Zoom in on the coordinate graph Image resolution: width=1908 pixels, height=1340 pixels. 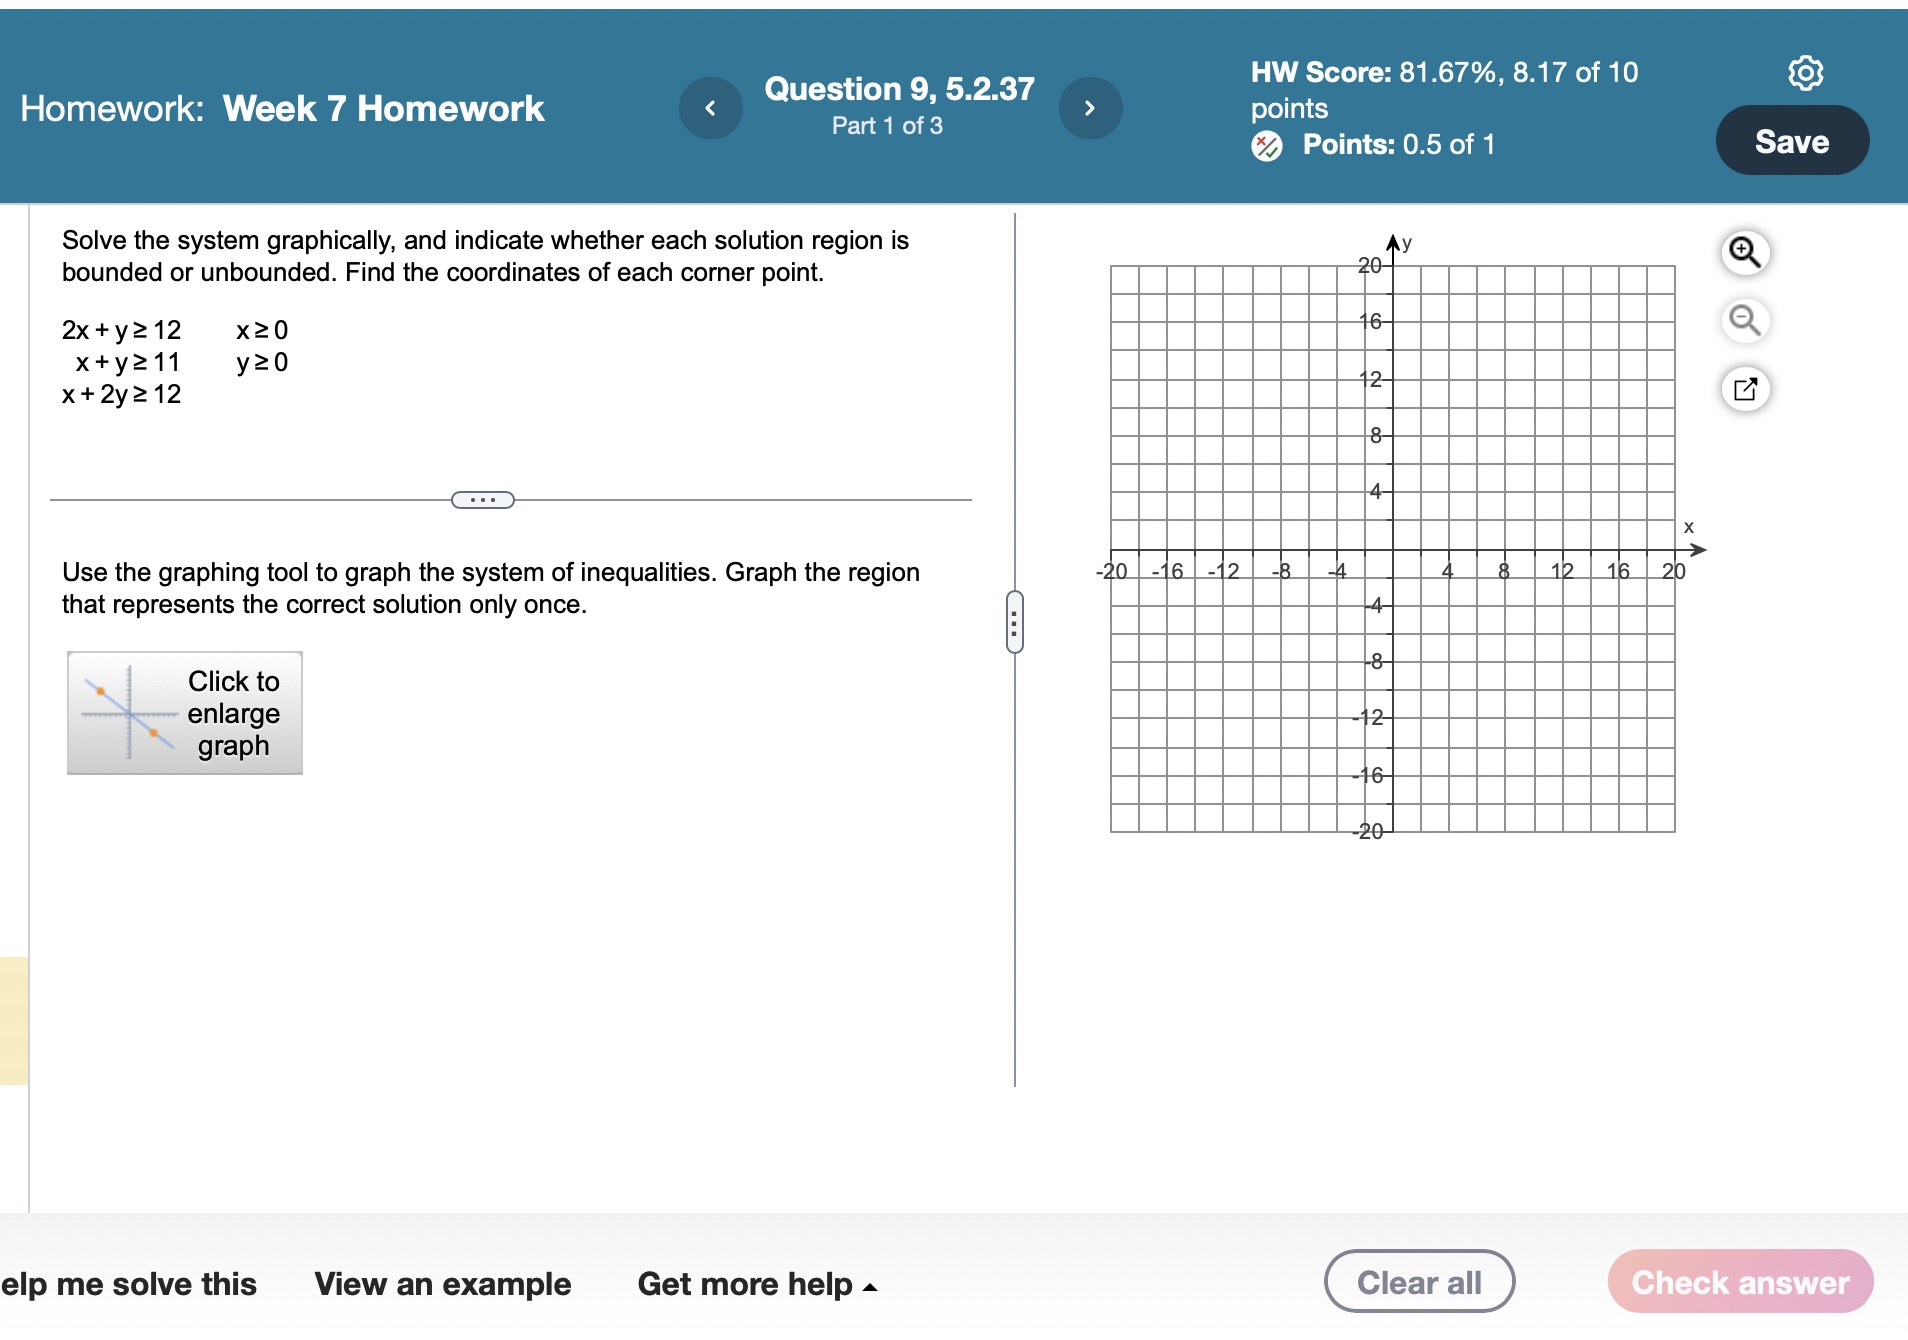(1744, 253)
